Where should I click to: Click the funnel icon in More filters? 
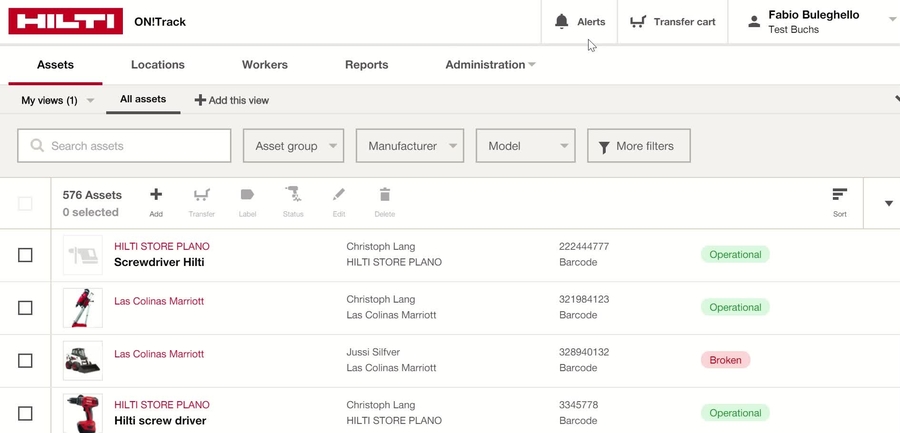604,147
